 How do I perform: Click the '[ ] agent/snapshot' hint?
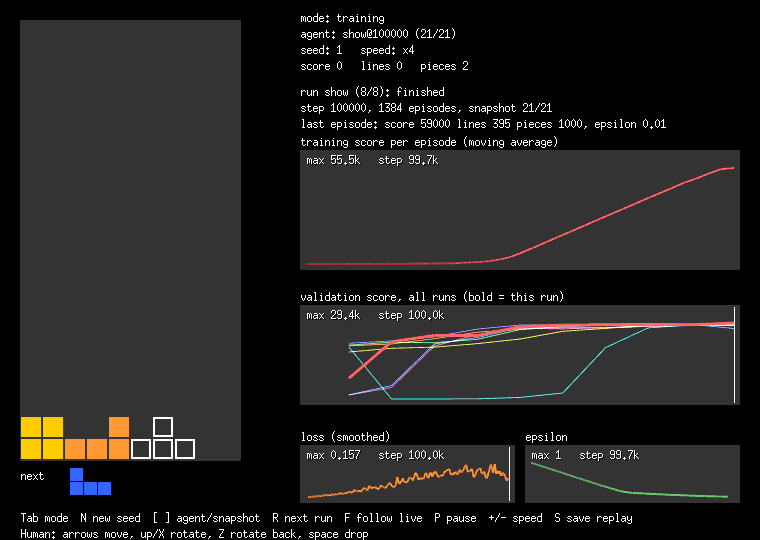[x=206, y=518]
